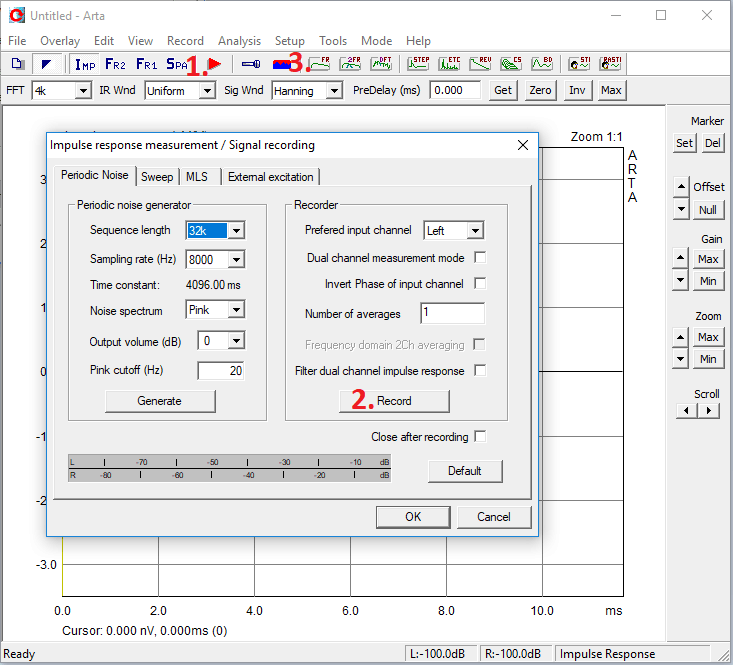Image resolution: width=733 pixels, height=665 pixels.
Task: Toggle Invert Phase of input channel
Action: coord(480,284)
